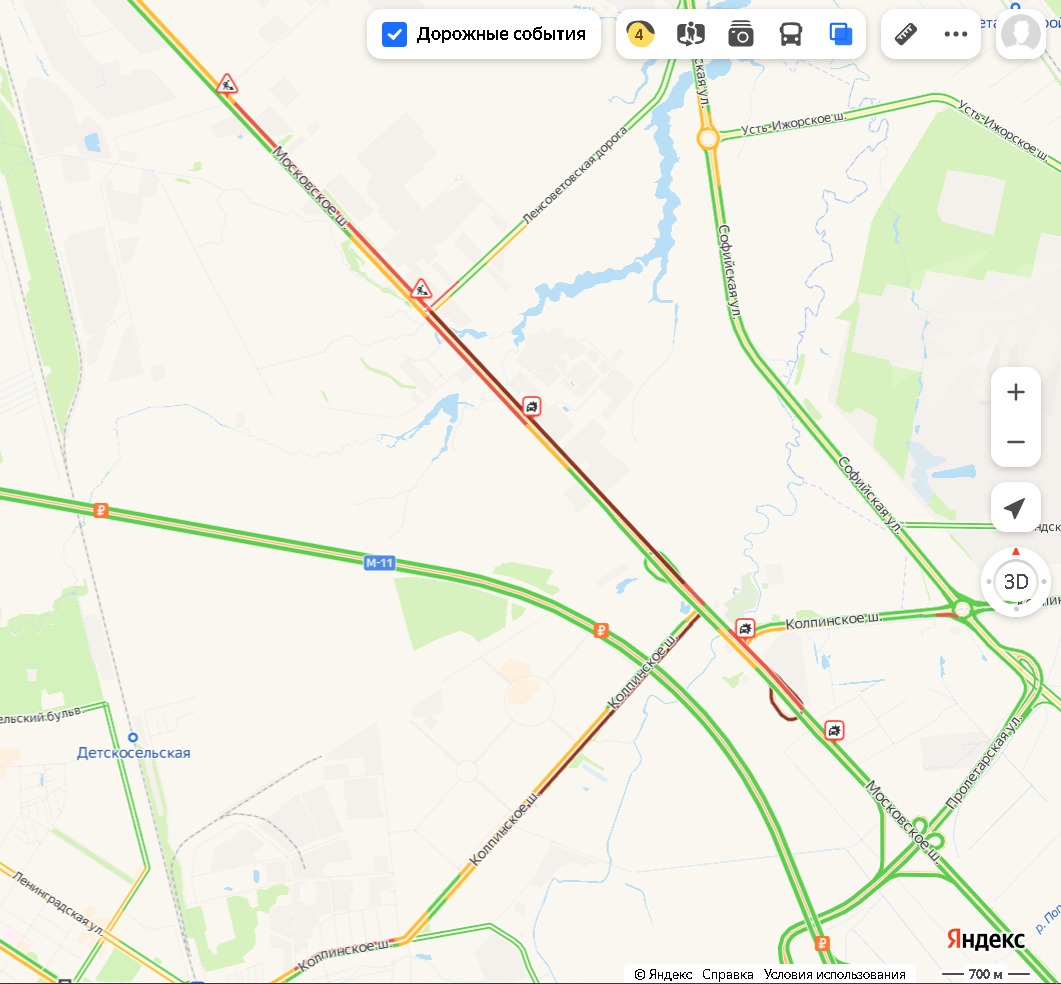The width and height of the screenshot is (1061, 984).
Task: Enable the public transport bus layer
Action: coord(790,34)
